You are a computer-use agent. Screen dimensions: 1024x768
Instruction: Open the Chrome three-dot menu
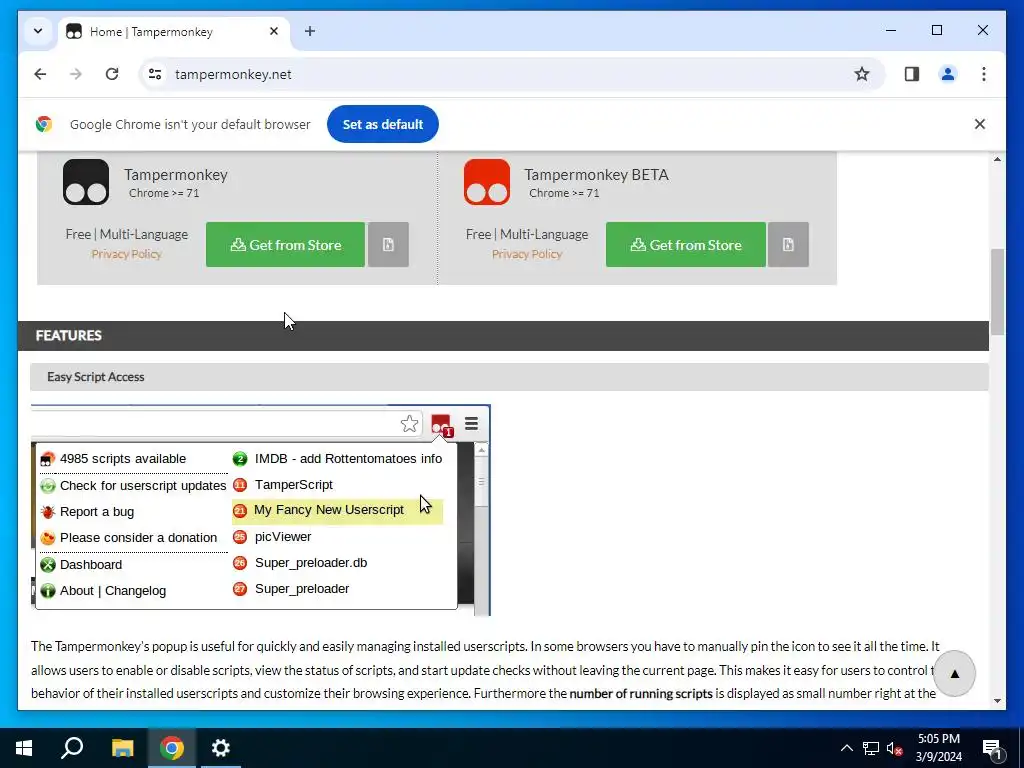pyautogui.click(x=984, y=74)
